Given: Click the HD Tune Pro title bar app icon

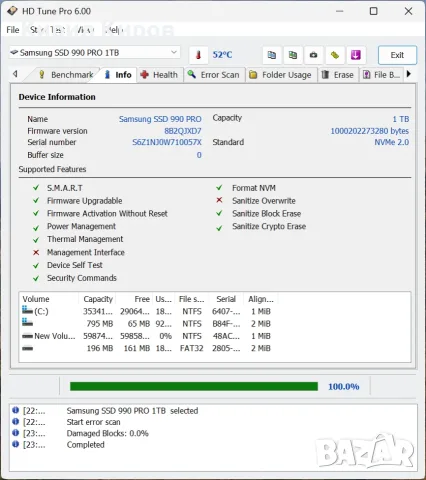Looking at the screenshot, I should click(12, 11).
